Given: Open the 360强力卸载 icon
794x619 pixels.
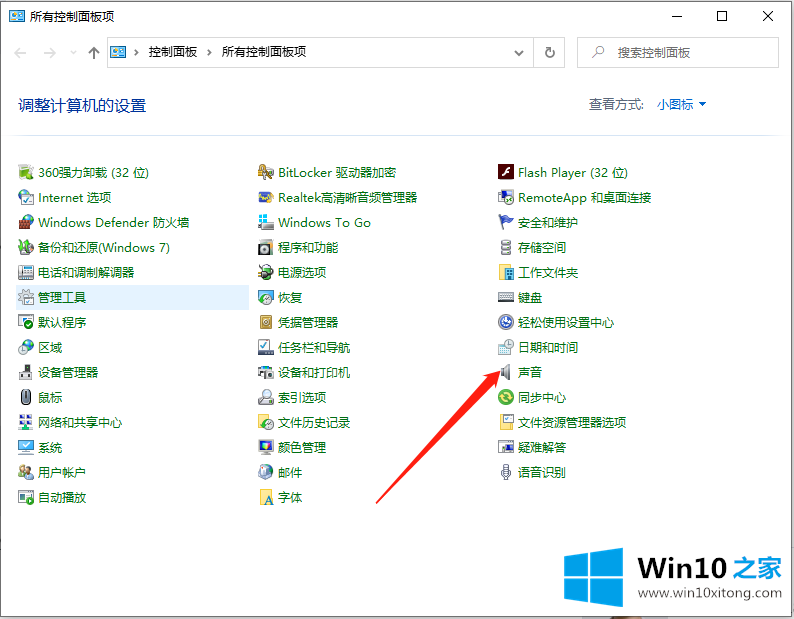Looking at the screenshot, I should click(26, 172).
